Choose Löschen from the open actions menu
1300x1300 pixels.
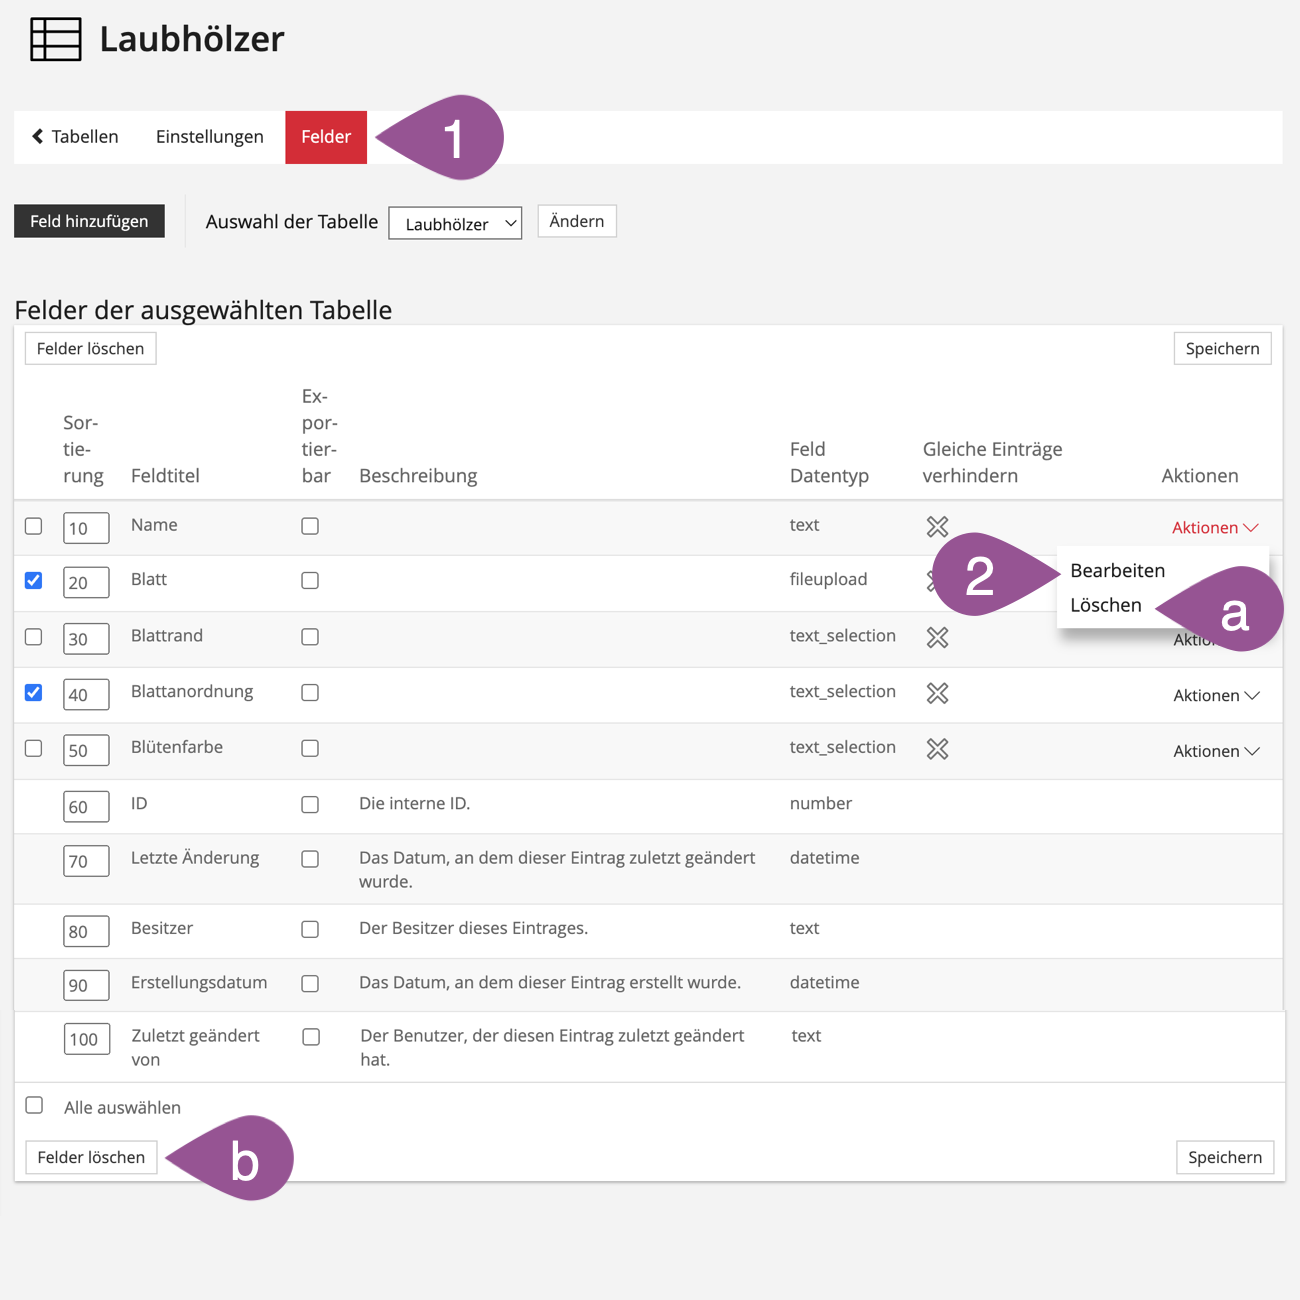pos(1105,605)
